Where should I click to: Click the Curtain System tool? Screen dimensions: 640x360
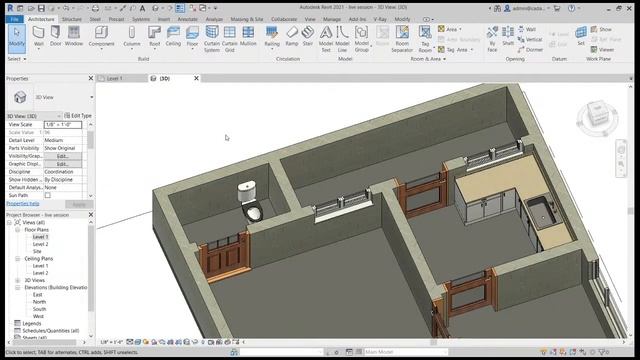[x=212, y=39]
